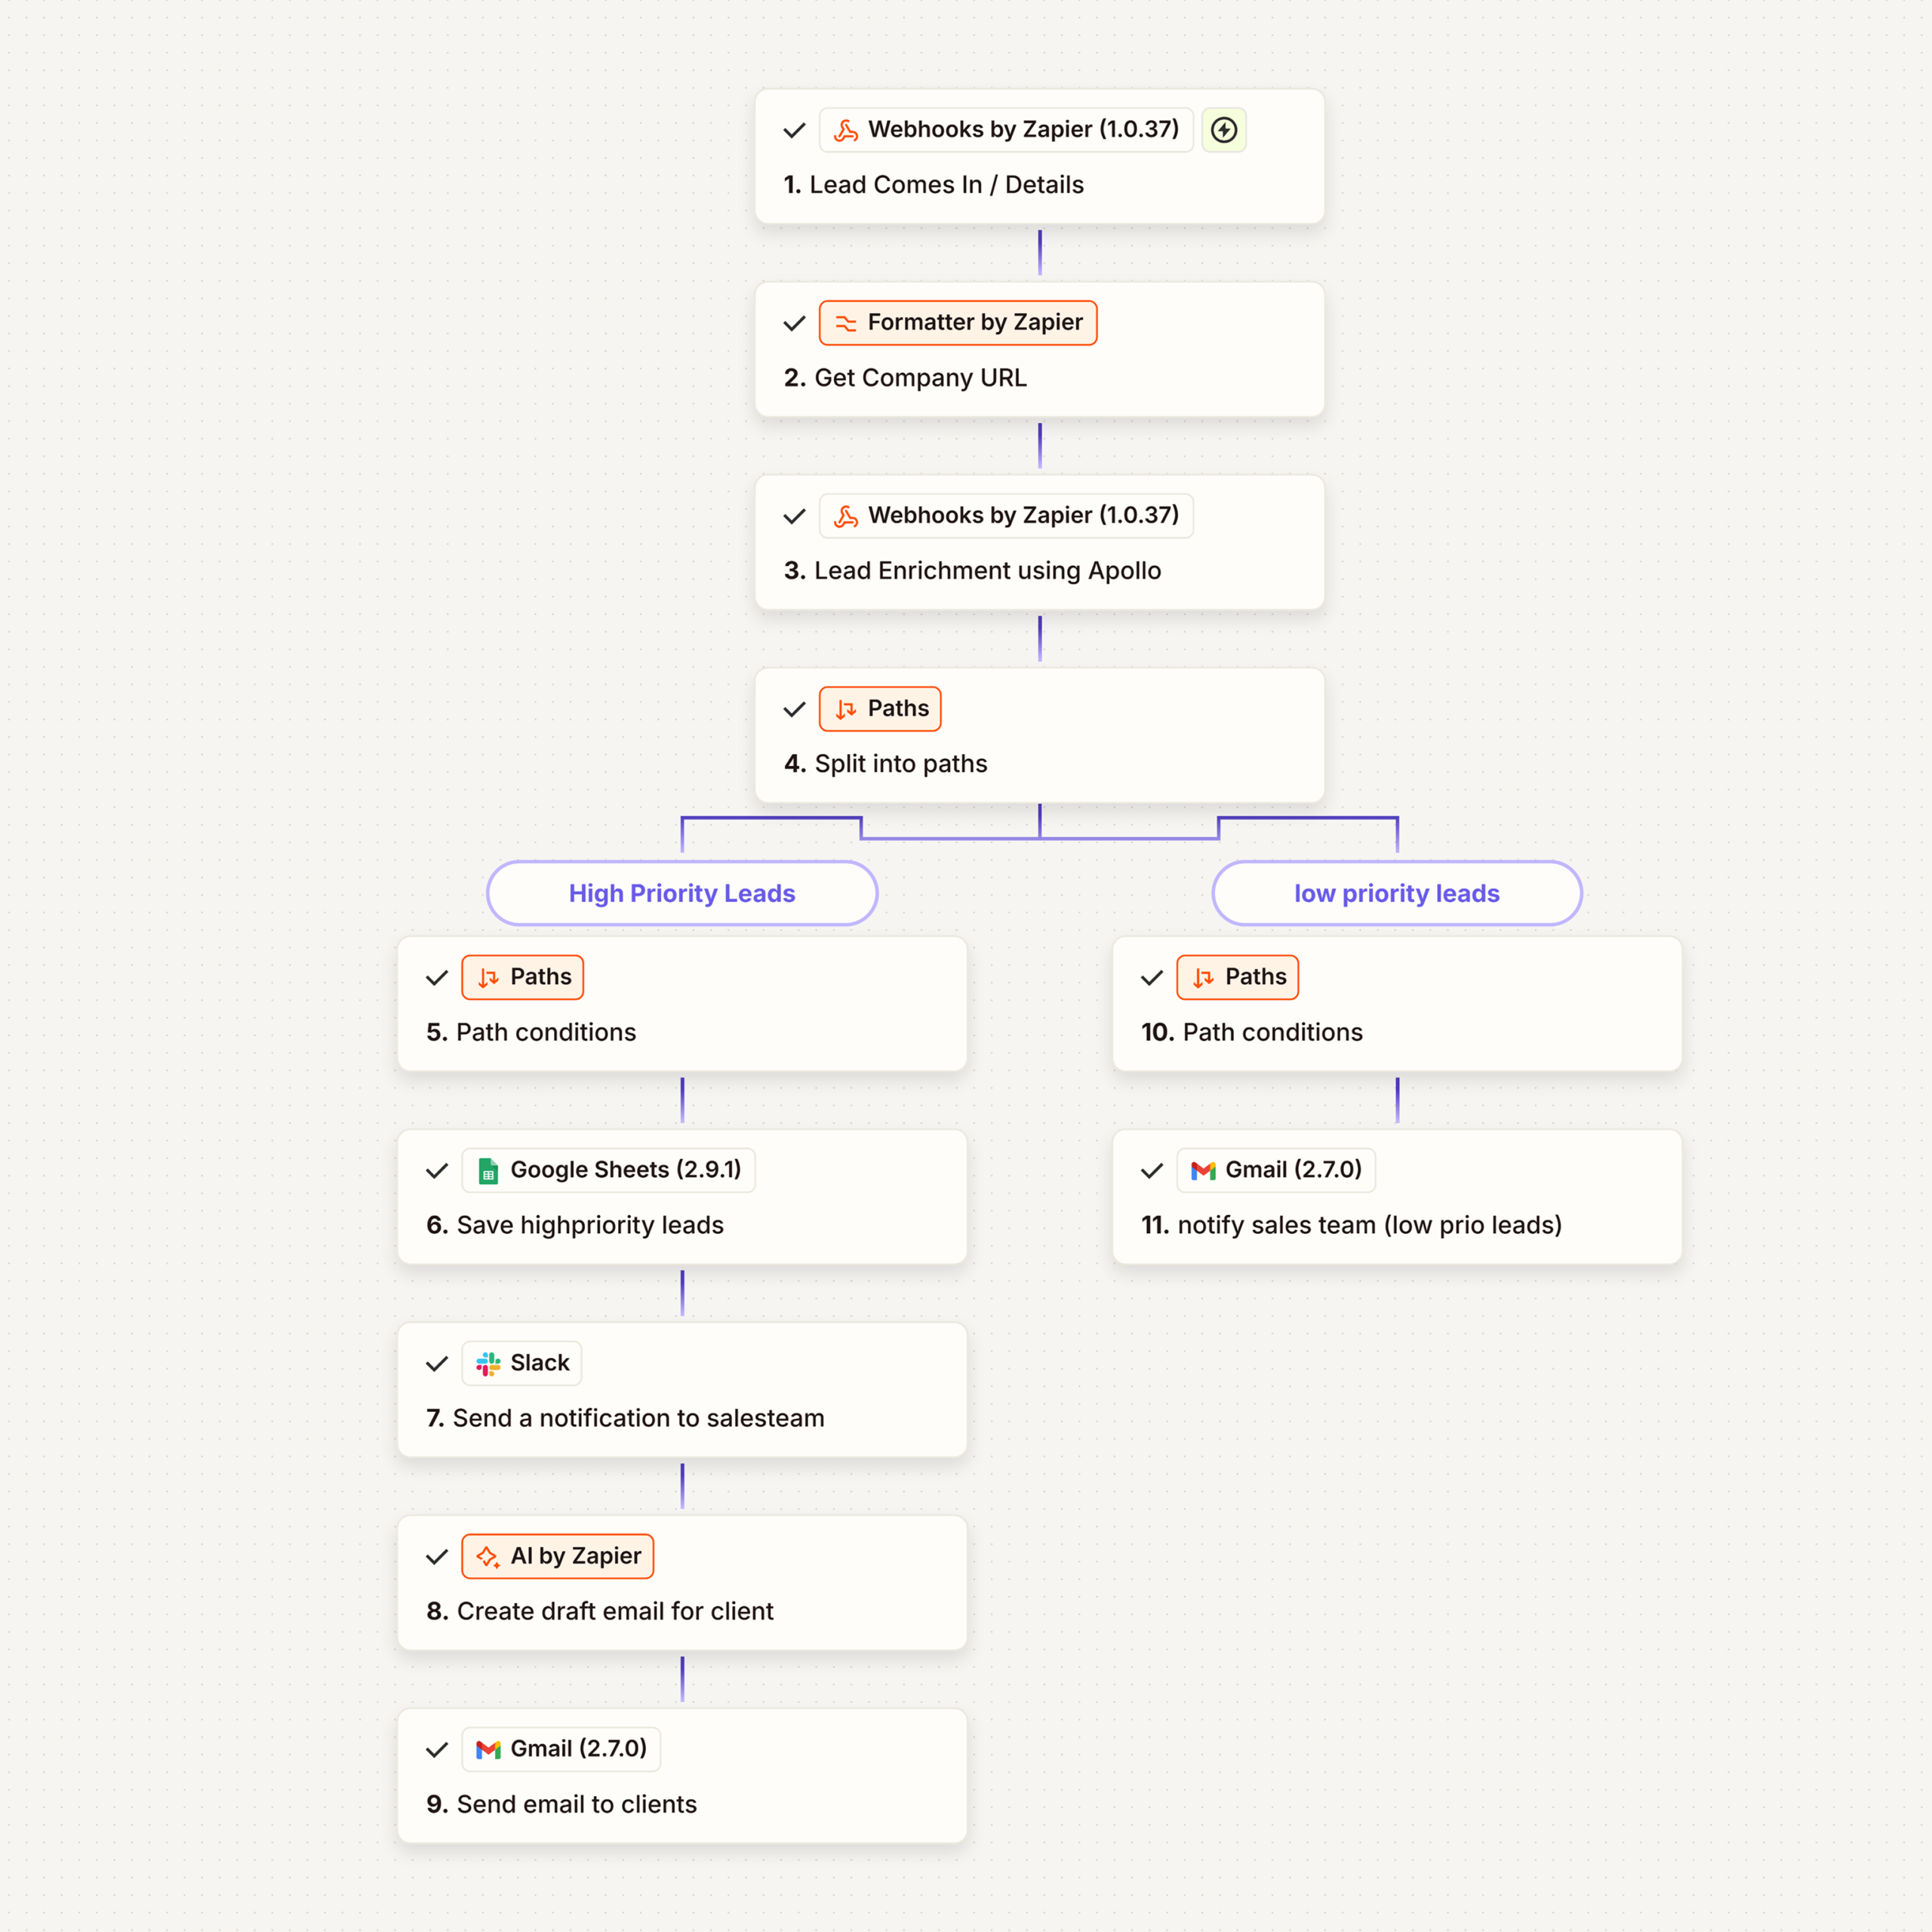Click the Google Sheets icon on step 6
Viewport: 1932px width, 1932px height.
tap(488, 1170)
